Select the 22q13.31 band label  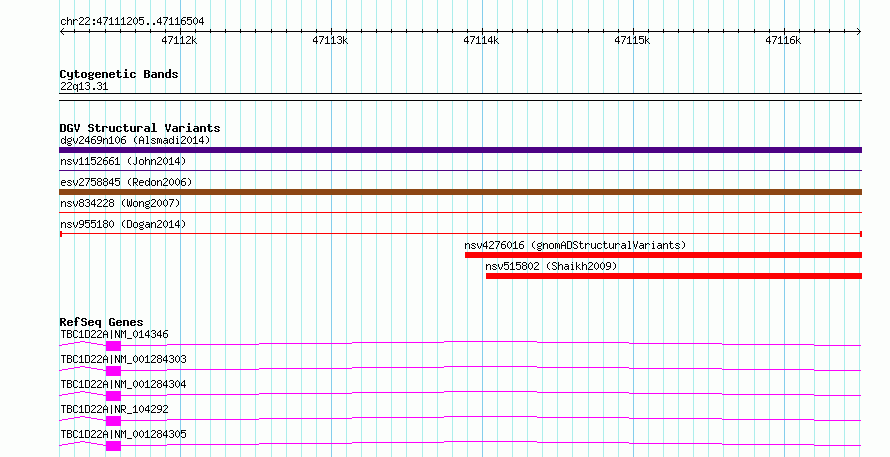click(x=84, y=87)
